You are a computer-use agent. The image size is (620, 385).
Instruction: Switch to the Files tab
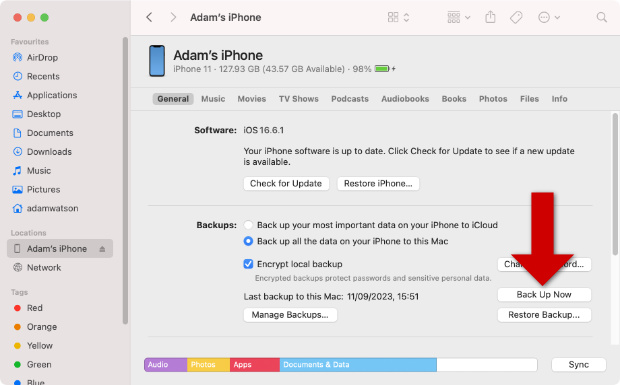click(529, 99)
